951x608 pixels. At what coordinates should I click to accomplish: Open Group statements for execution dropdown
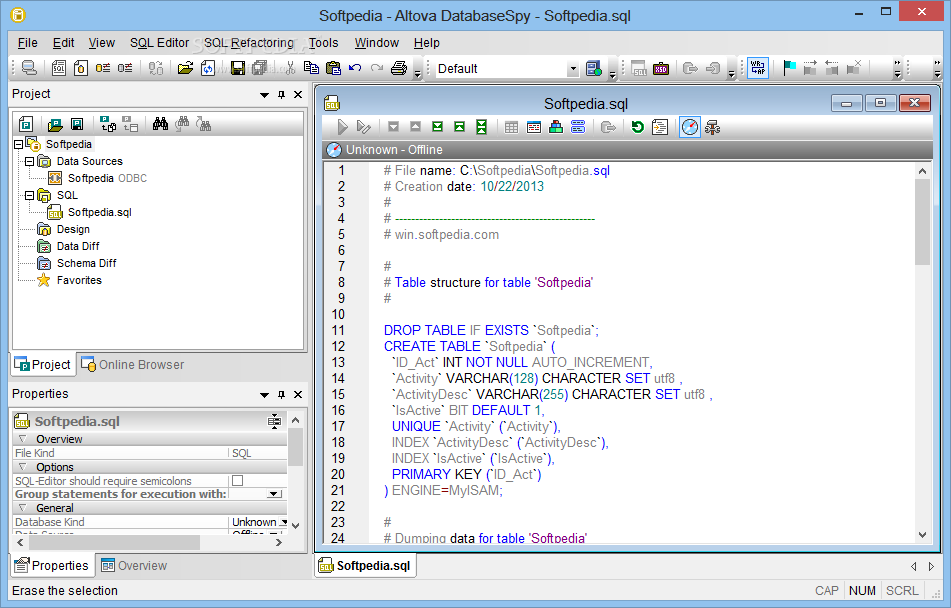click(x=276, y=494)
